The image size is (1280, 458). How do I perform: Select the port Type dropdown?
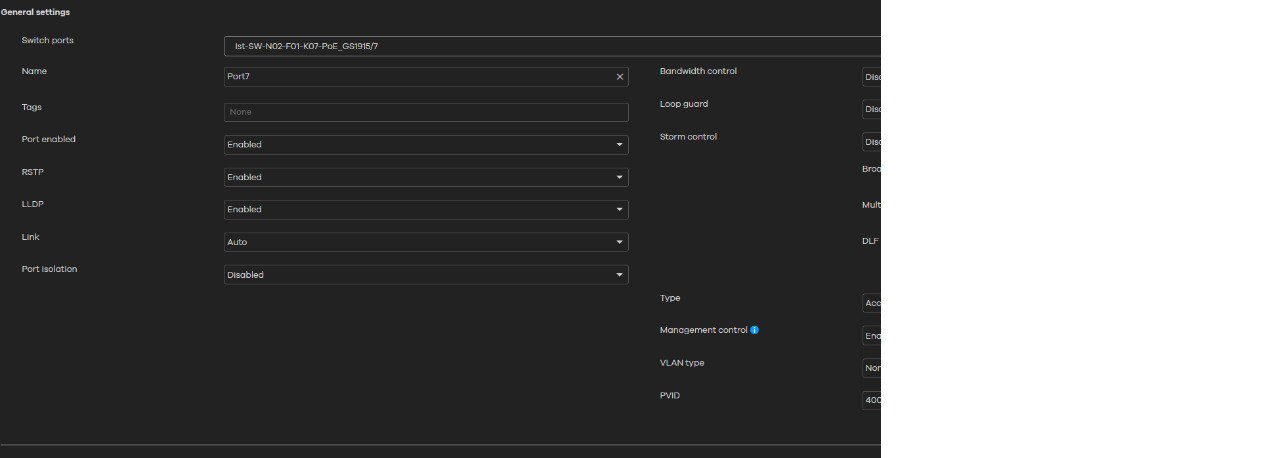[871, 303]
